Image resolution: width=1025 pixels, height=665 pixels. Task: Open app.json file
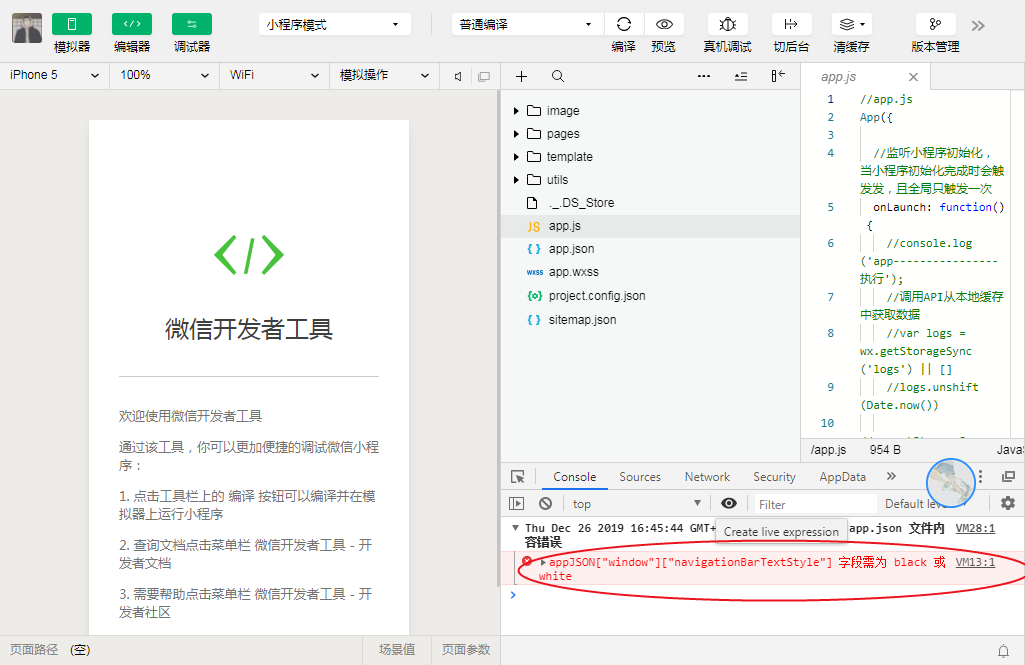click(650, 248)
